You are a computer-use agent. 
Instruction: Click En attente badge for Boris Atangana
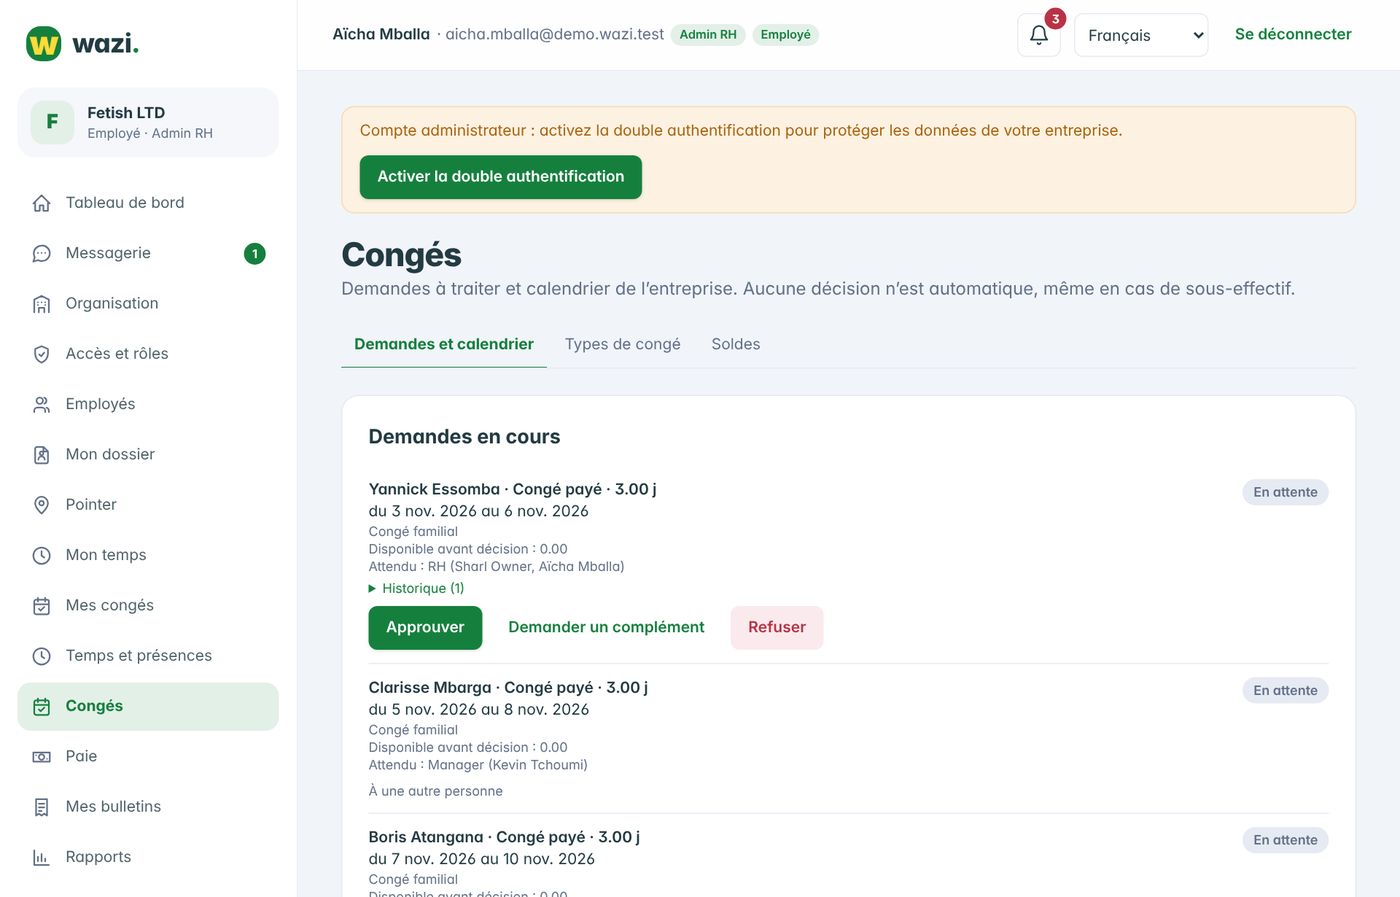pyautogui.click(x=1285, y=840)
